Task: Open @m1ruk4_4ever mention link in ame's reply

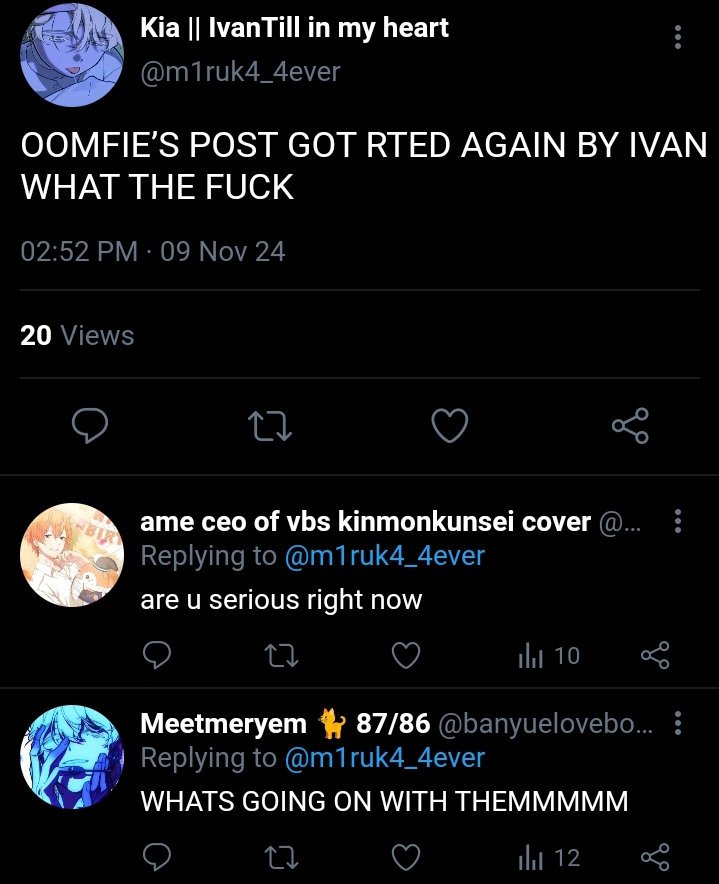Action: [385, 556]
